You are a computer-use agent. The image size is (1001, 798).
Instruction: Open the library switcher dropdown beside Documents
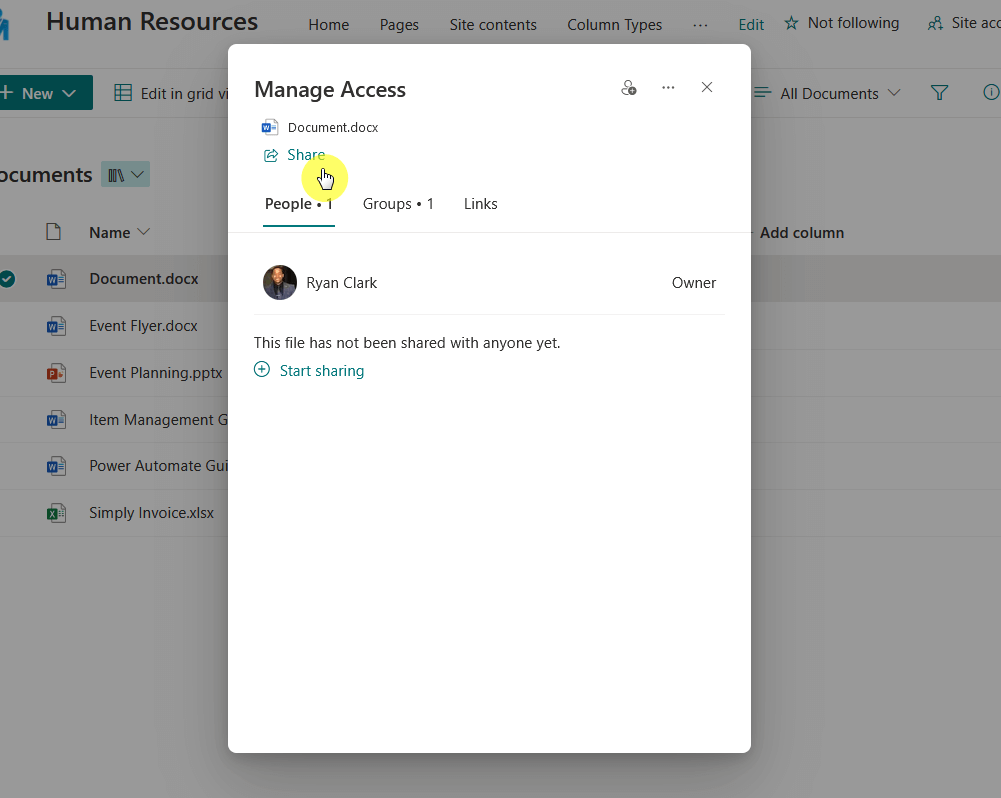point(125,175)
